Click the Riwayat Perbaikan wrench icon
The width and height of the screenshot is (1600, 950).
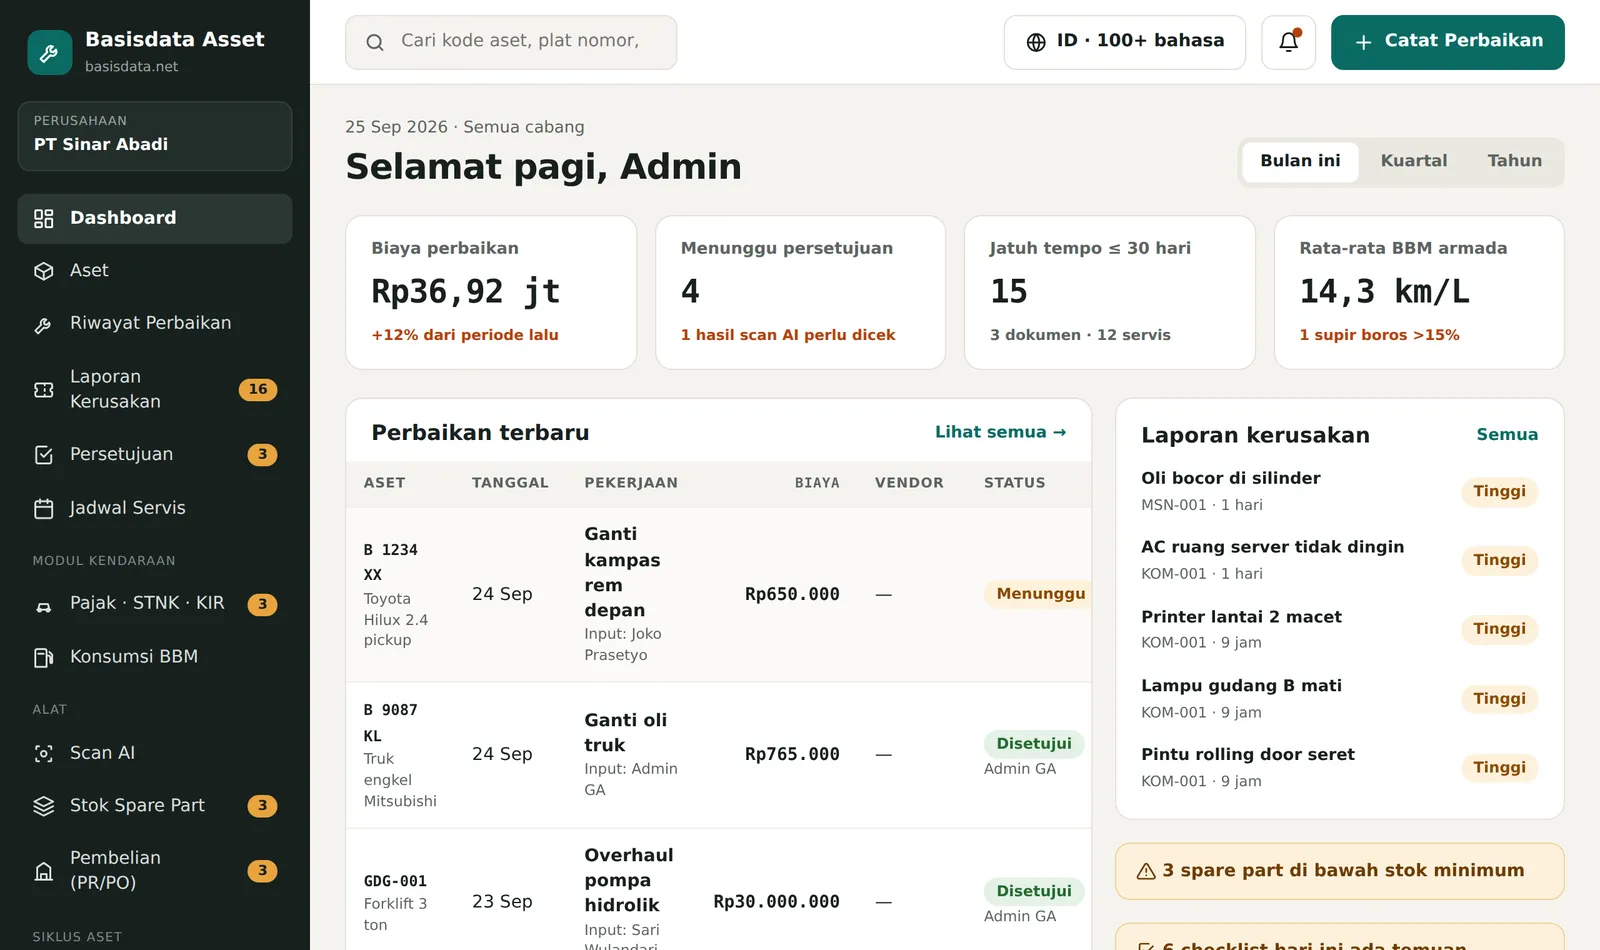pos(44,324)
